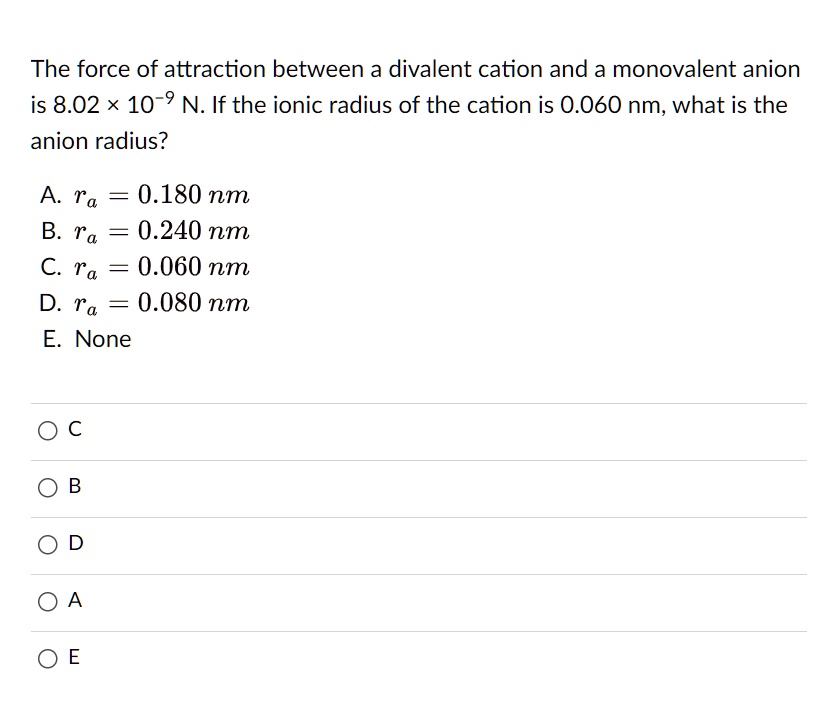Click the label C next to its radio button
Image resolution: width=836 pixels, height=719 pixels.
coord(73,429)
